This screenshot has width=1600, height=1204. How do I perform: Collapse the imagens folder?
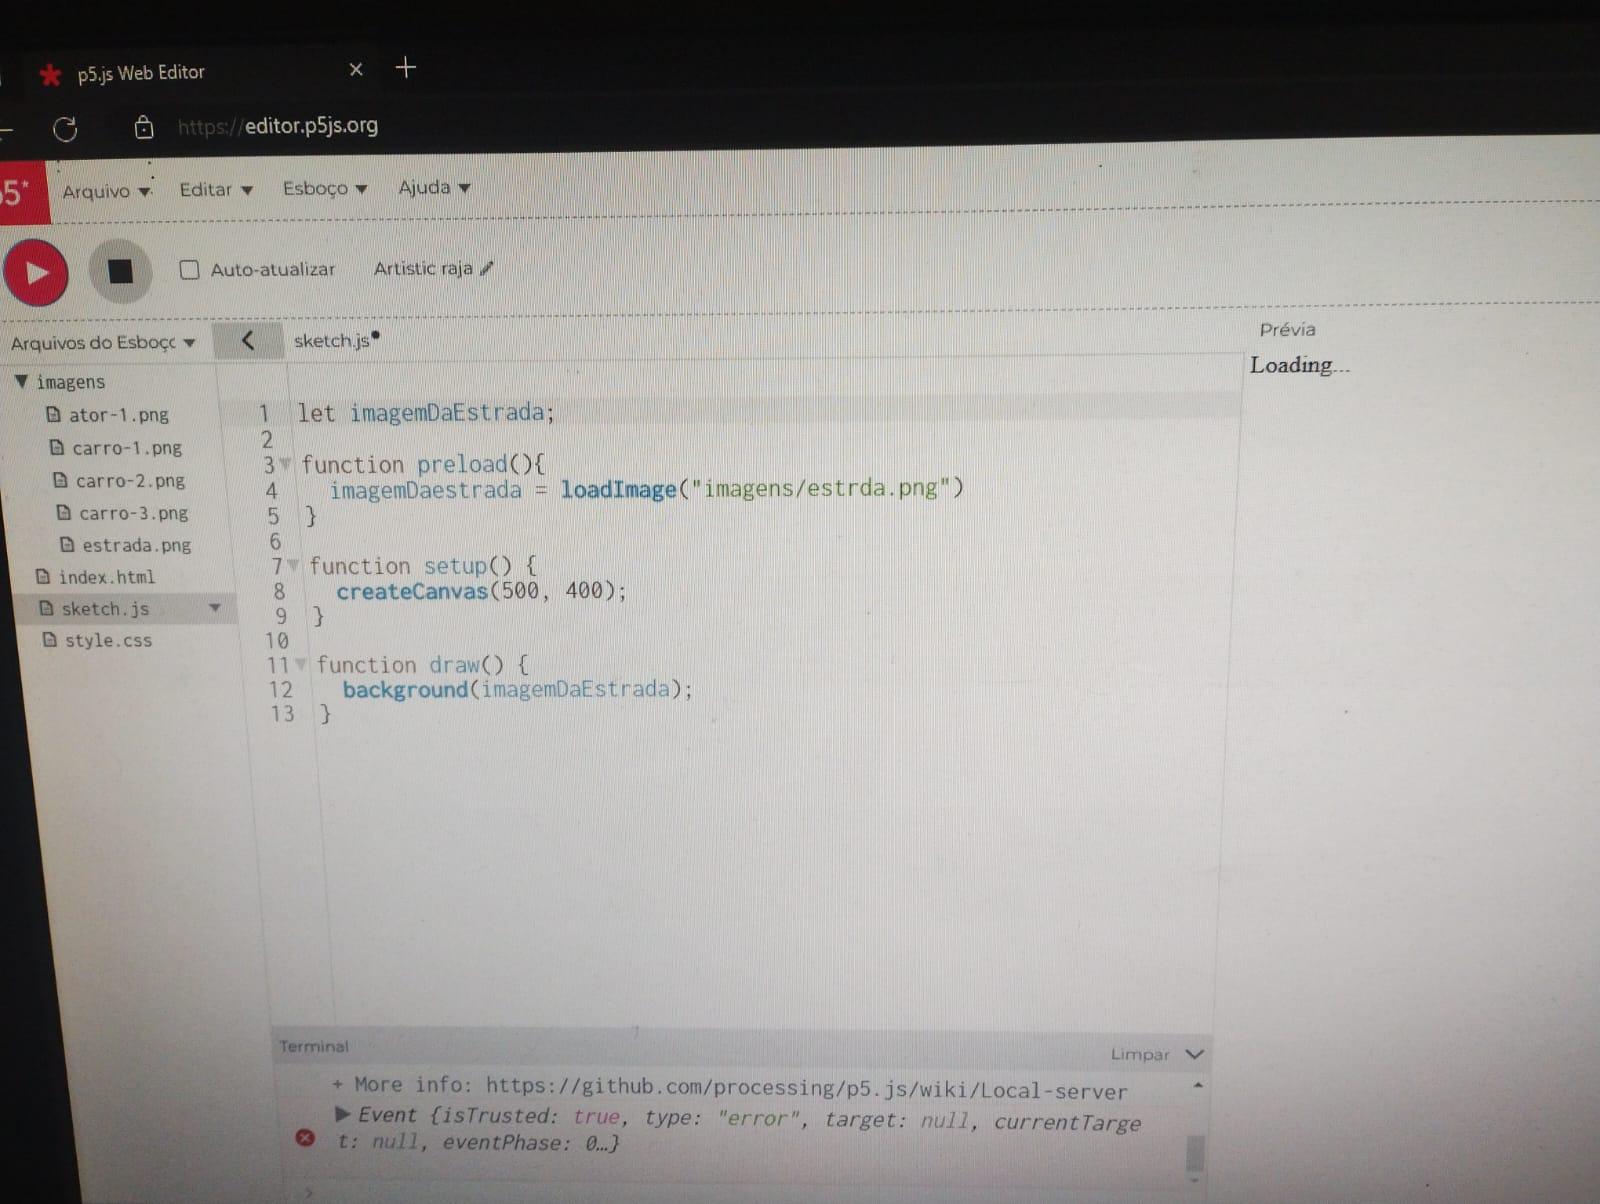click(x=21, y=381)
